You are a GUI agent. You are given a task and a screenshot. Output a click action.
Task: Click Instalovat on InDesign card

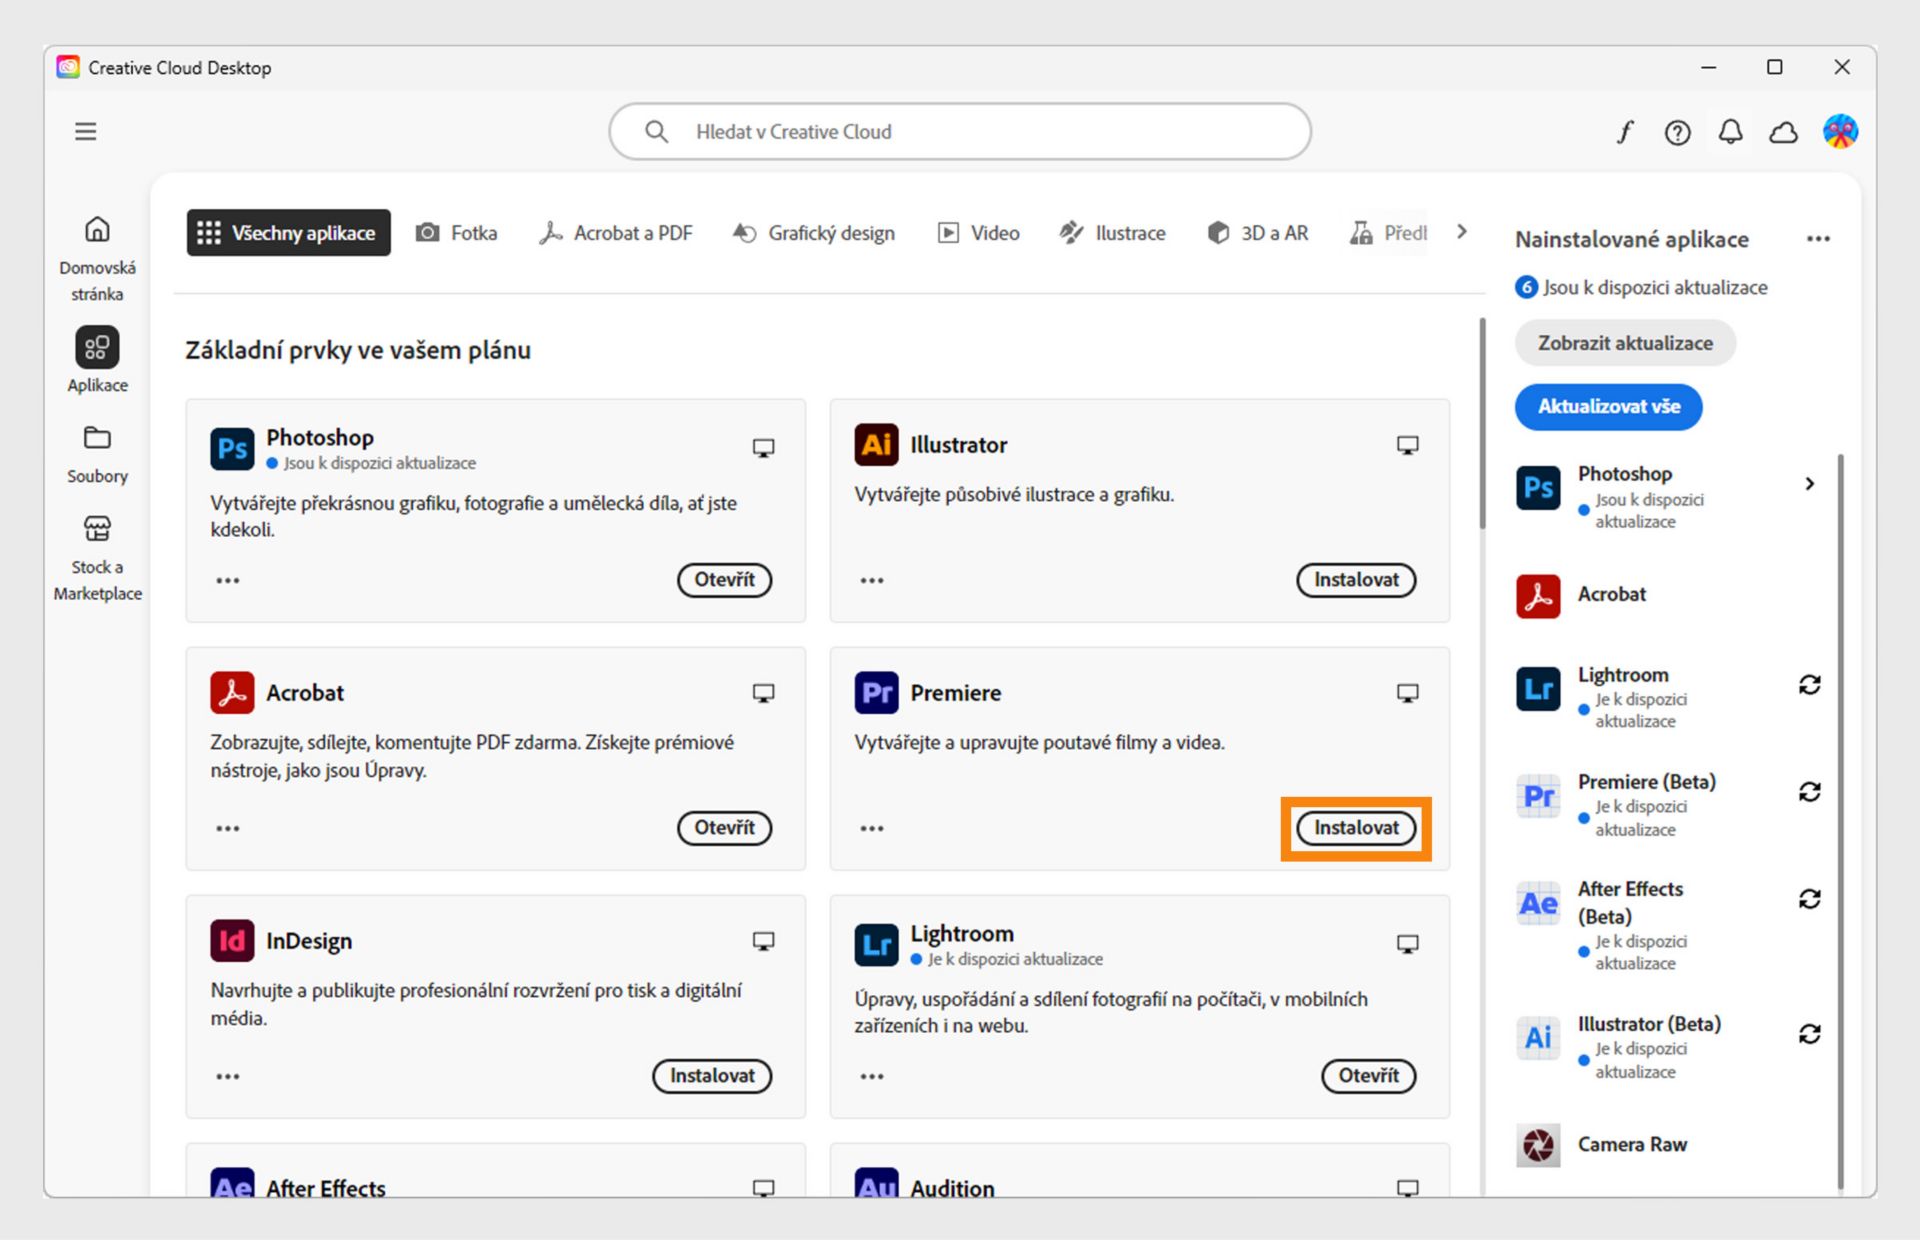pos(712,1076)
